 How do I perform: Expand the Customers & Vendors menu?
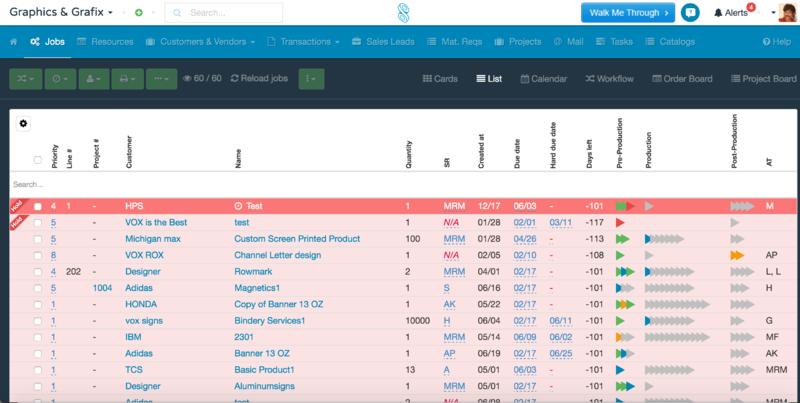200,42
